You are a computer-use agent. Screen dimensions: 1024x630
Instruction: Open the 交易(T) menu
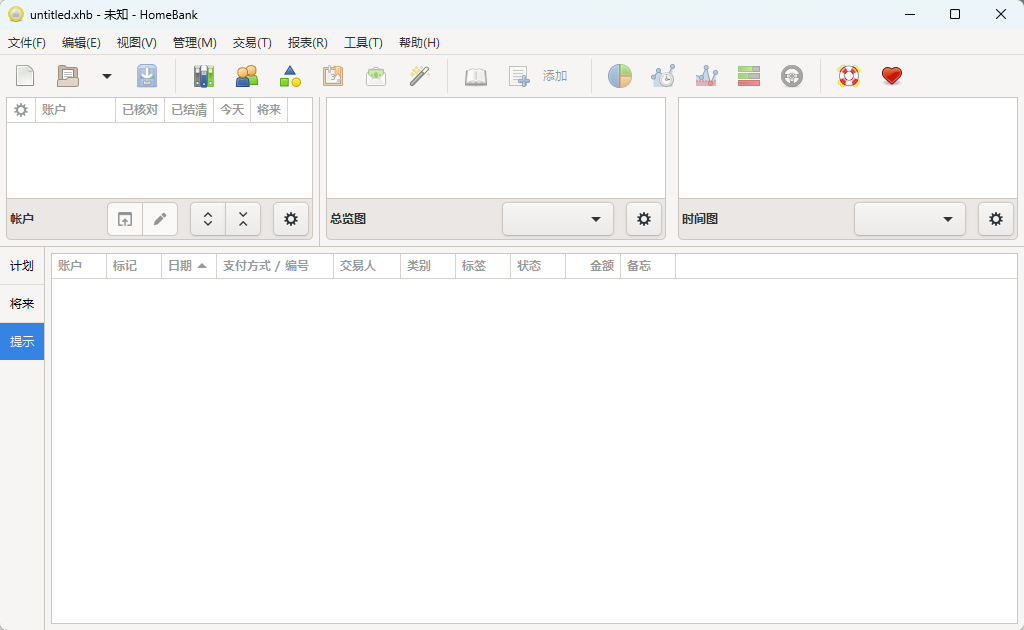click(252, 42)
